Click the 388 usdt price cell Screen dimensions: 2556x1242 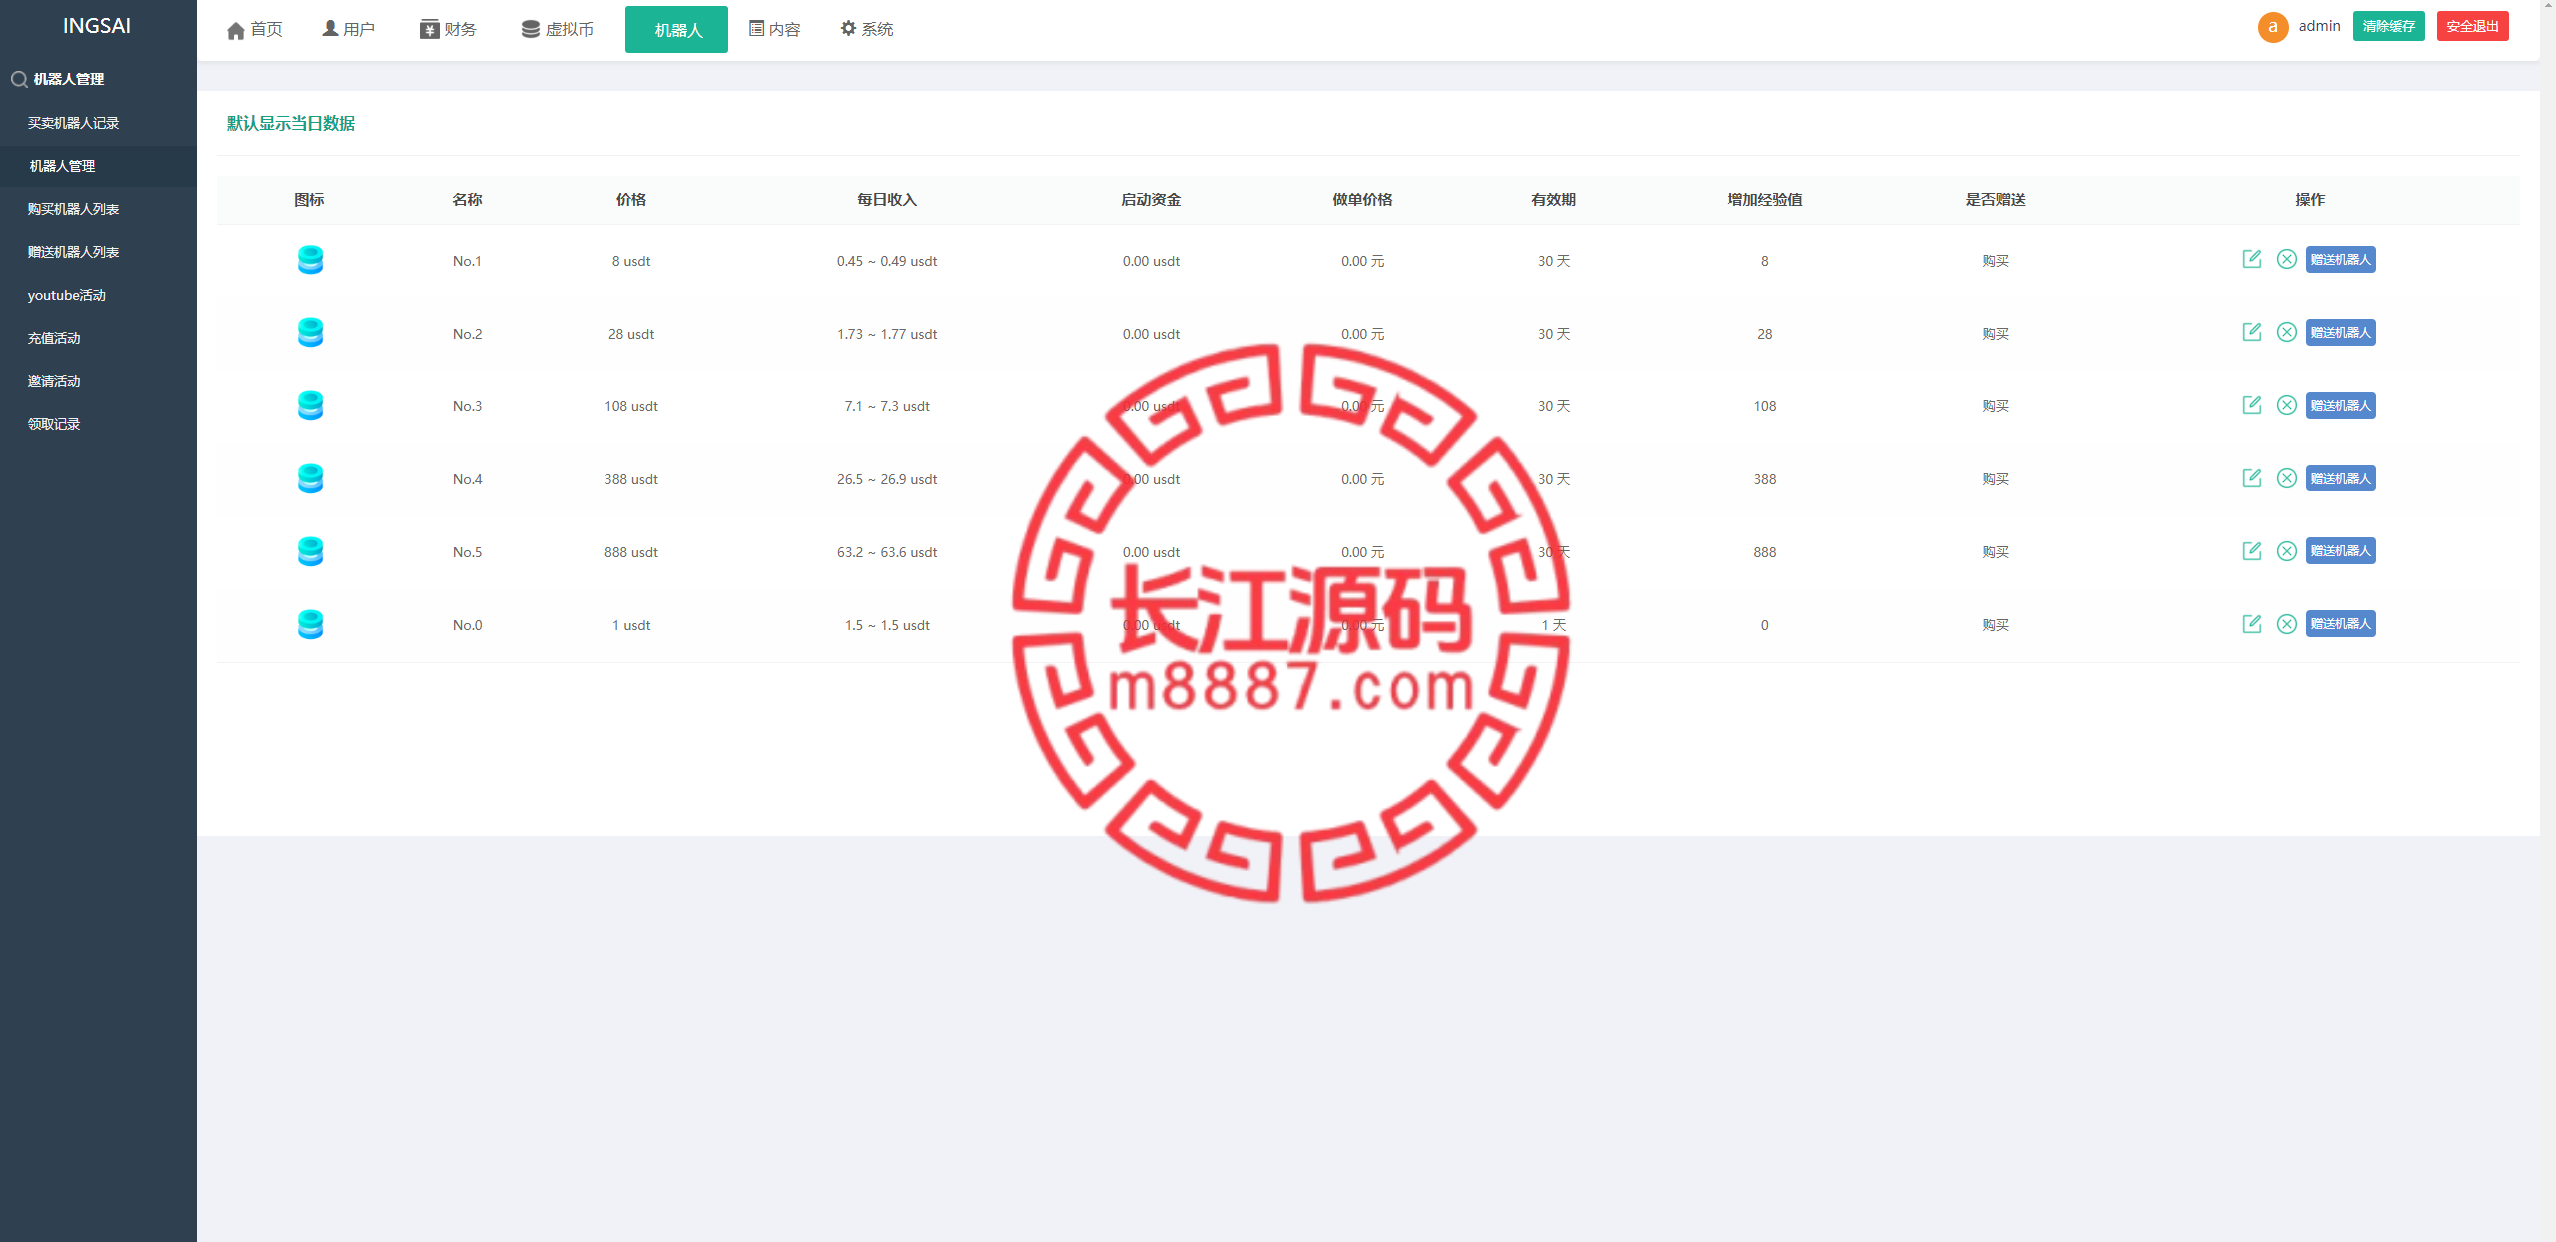(630, 479)
